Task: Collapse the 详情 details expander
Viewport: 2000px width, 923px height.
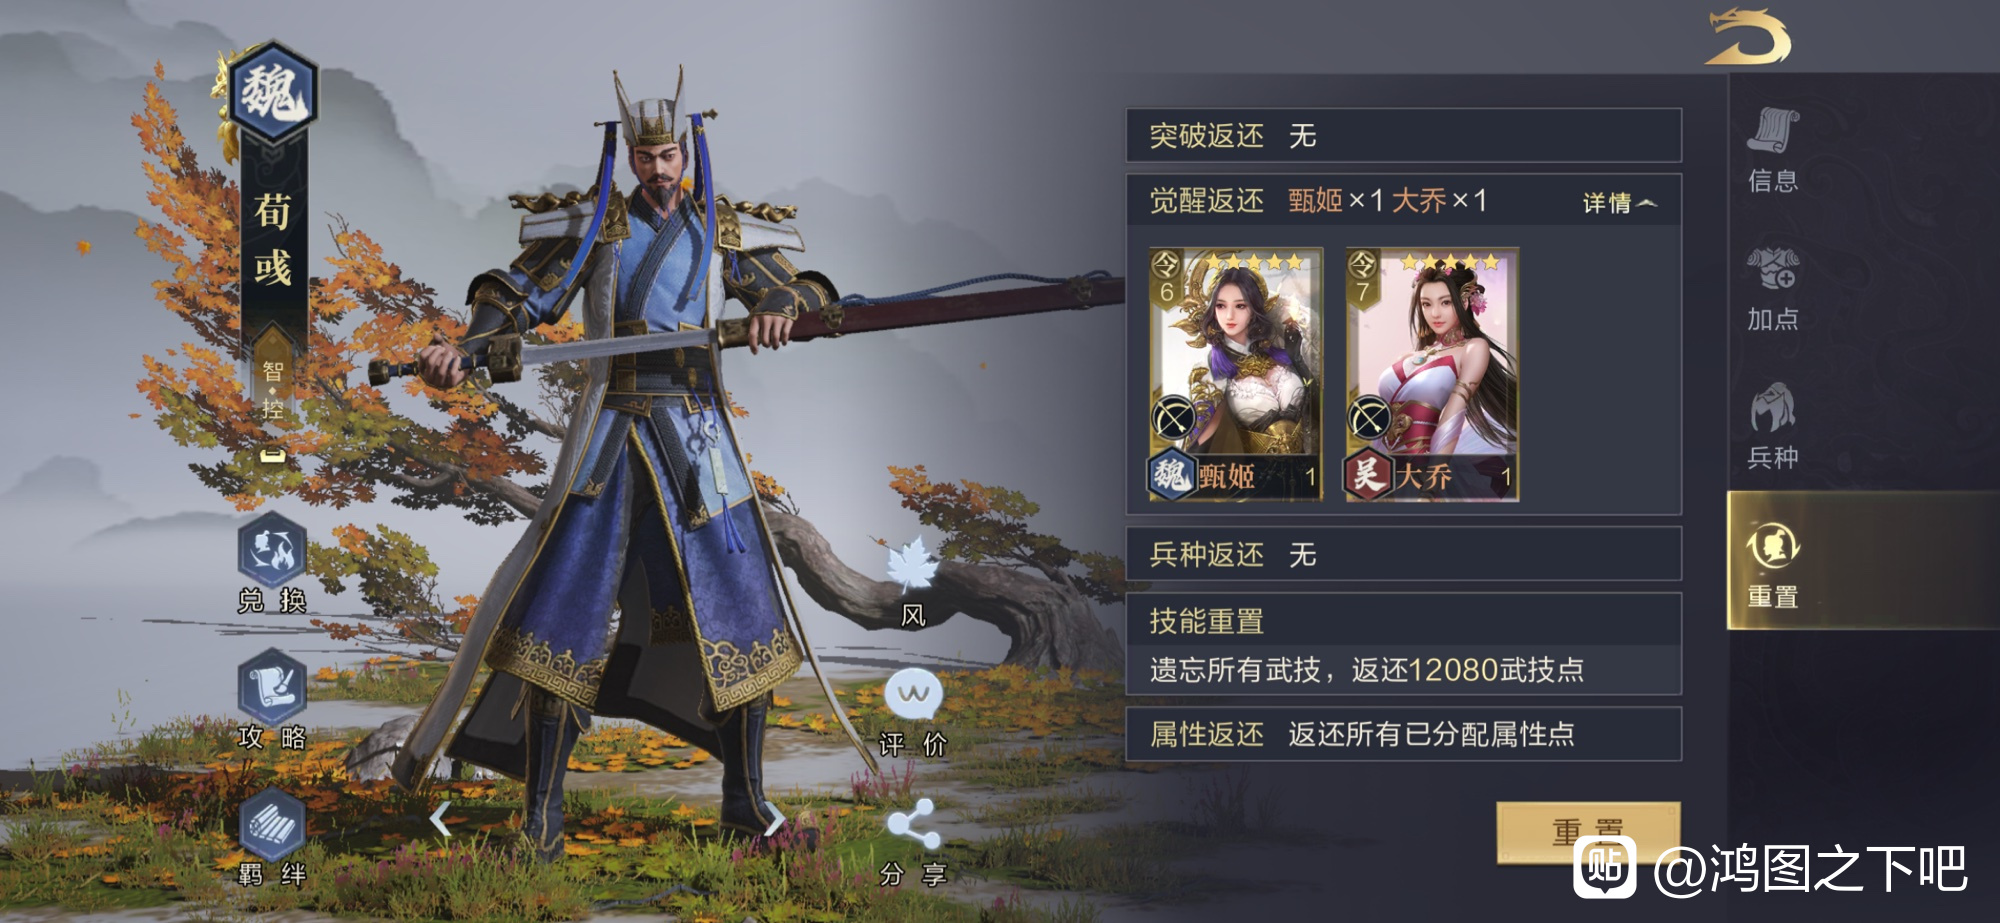Action: tap(1620, 203)
